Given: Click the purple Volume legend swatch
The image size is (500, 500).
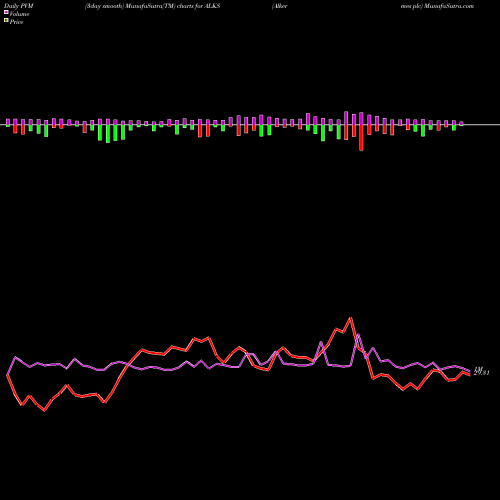Looking at the screenshot, I should coord(6,12).
